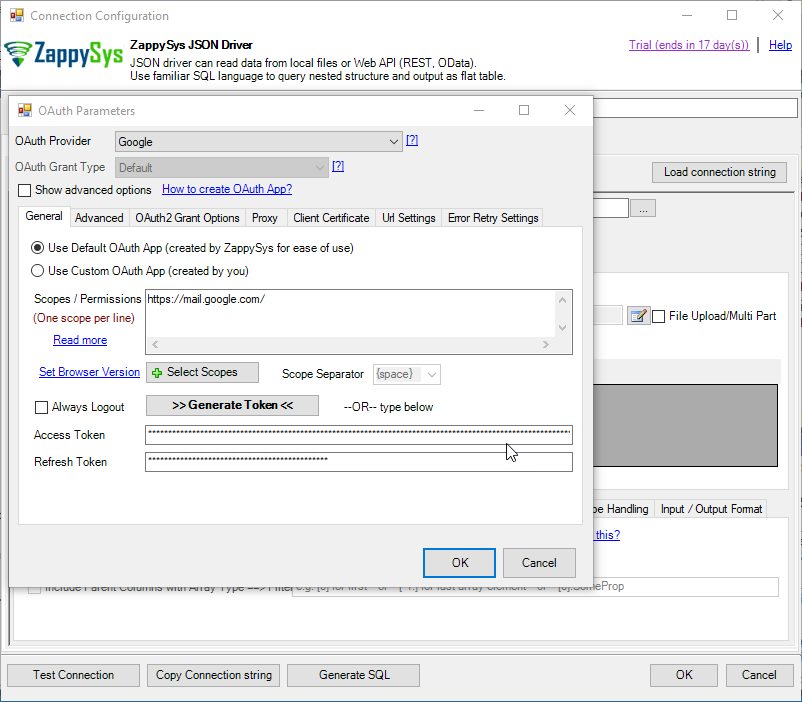The width and height of the screenshot is (802, 702).
Task: Click the Generate Token button
Action: [x=232, y=405]
